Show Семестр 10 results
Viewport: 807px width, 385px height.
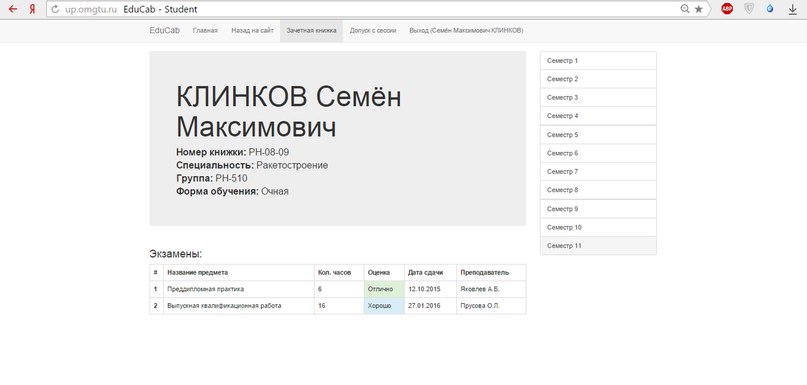[598, 228]
